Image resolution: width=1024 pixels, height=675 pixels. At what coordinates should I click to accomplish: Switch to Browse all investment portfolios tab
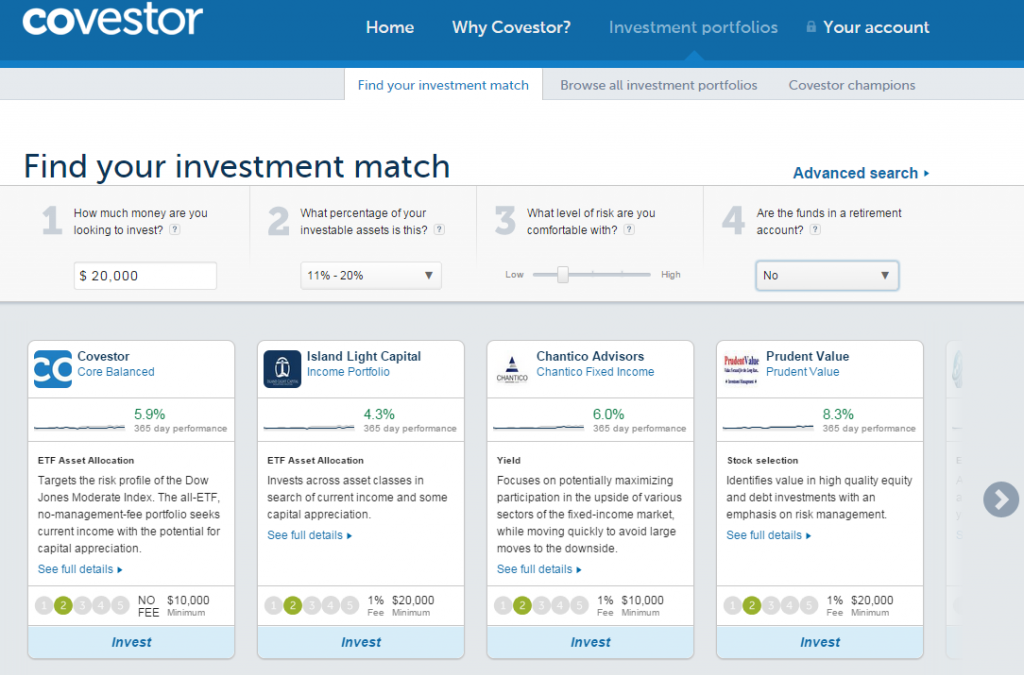click(x=658, y=85)
